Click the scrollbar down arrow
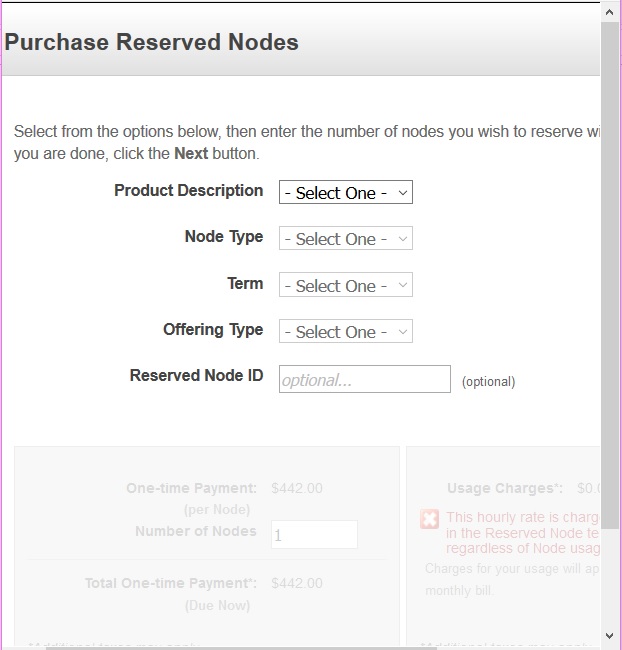The image size is (622, 650). pos(610,636)
